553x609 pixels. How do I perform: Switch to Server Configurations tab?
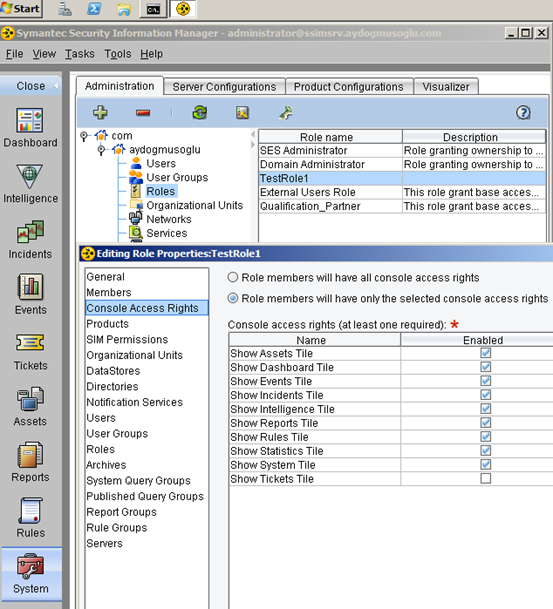224,87
